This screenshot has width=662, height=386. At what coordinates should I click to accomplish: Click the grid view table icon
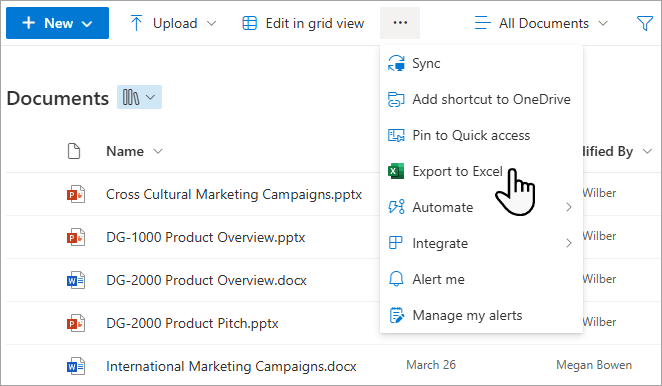250,23
